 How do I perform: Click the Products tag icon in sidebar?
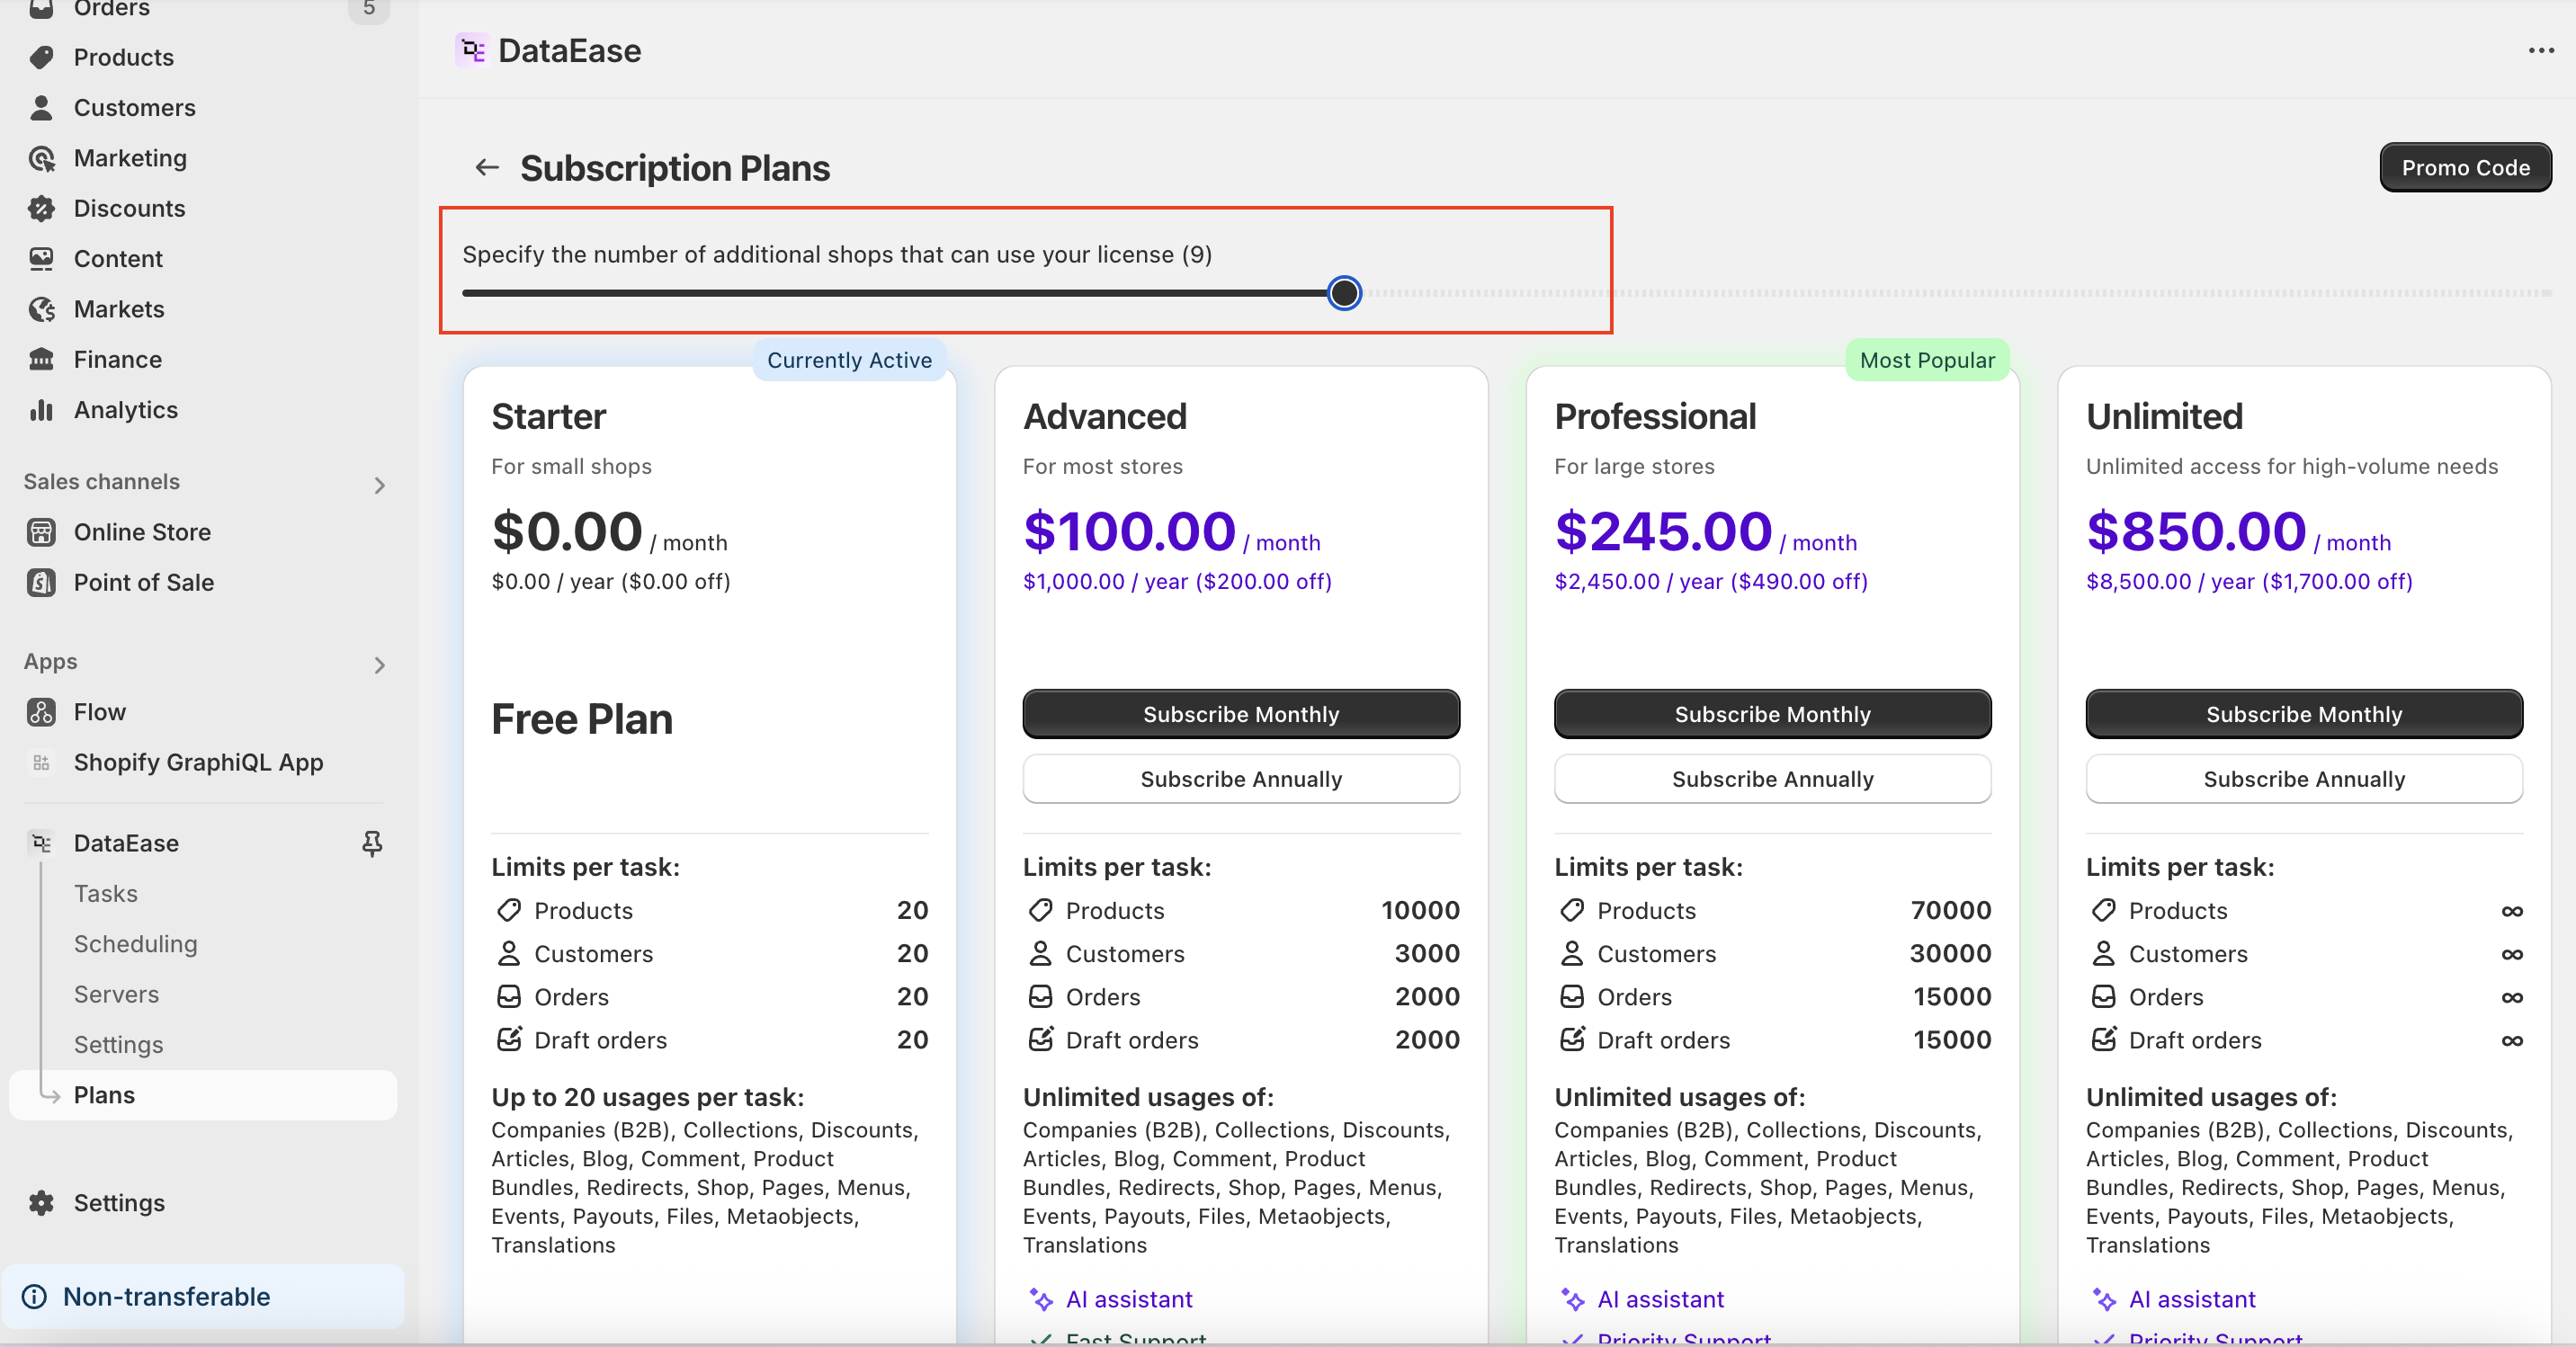pyautogui.click(x=41, y=57)
